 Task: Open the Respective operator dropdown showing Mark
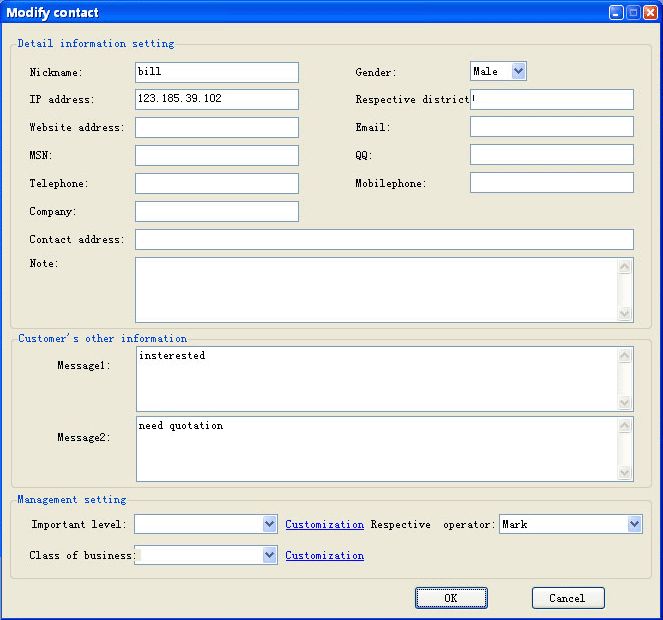point(634,524)
